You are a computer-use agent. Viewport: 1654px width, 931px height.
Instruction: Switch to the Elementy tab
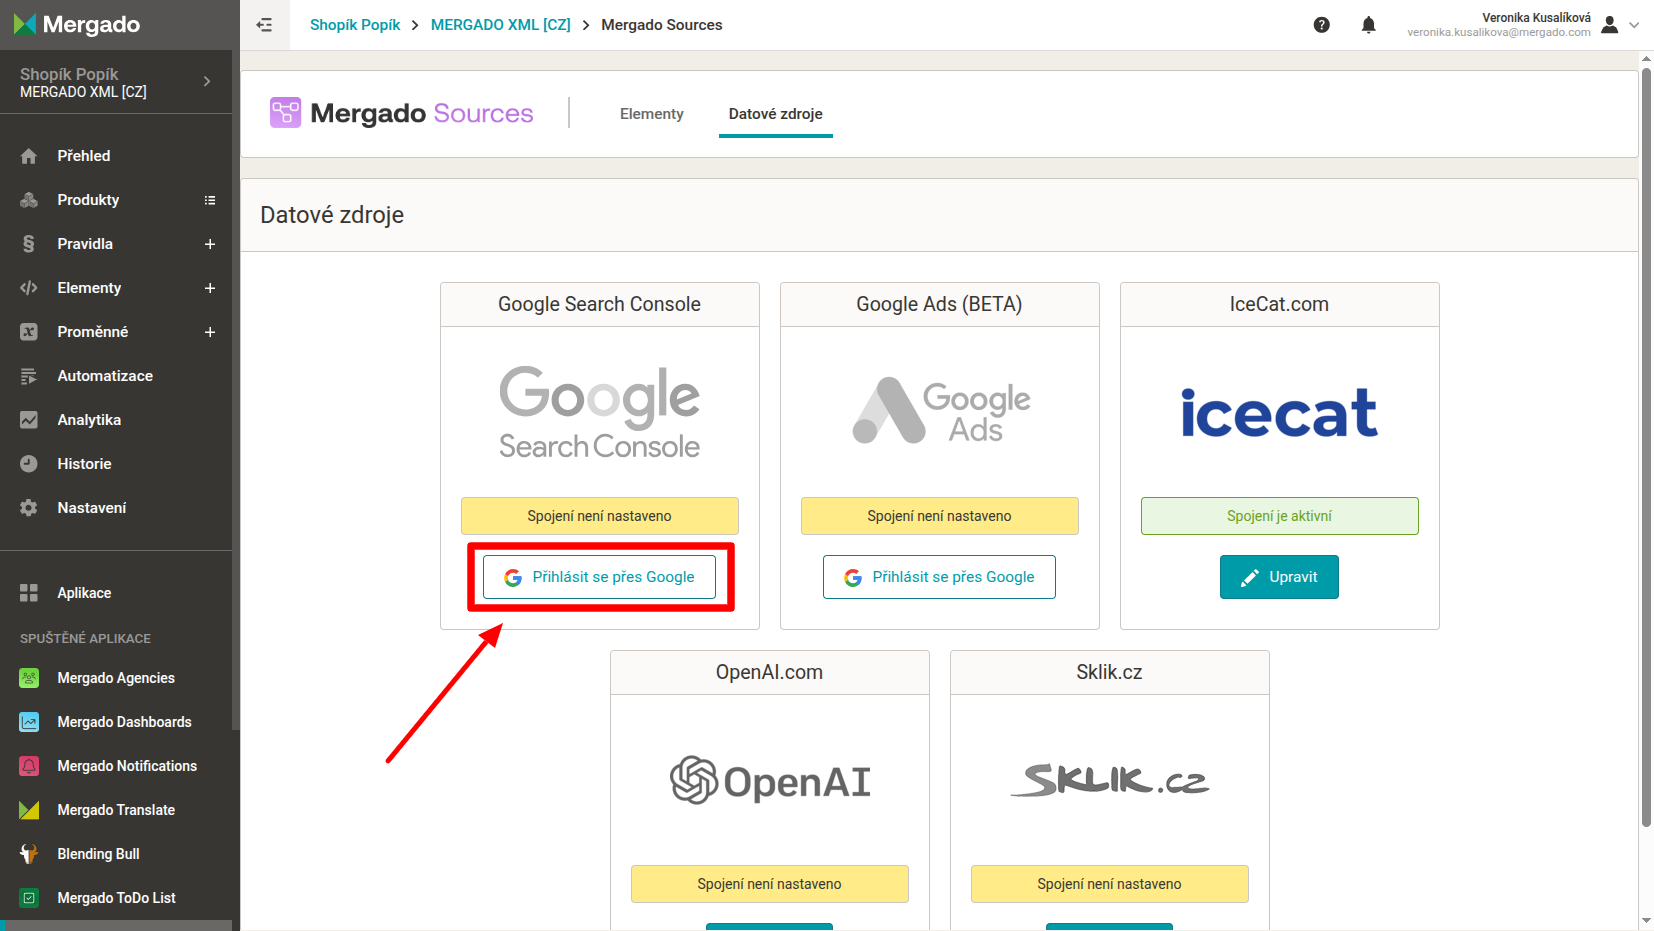tap(652, 114)
